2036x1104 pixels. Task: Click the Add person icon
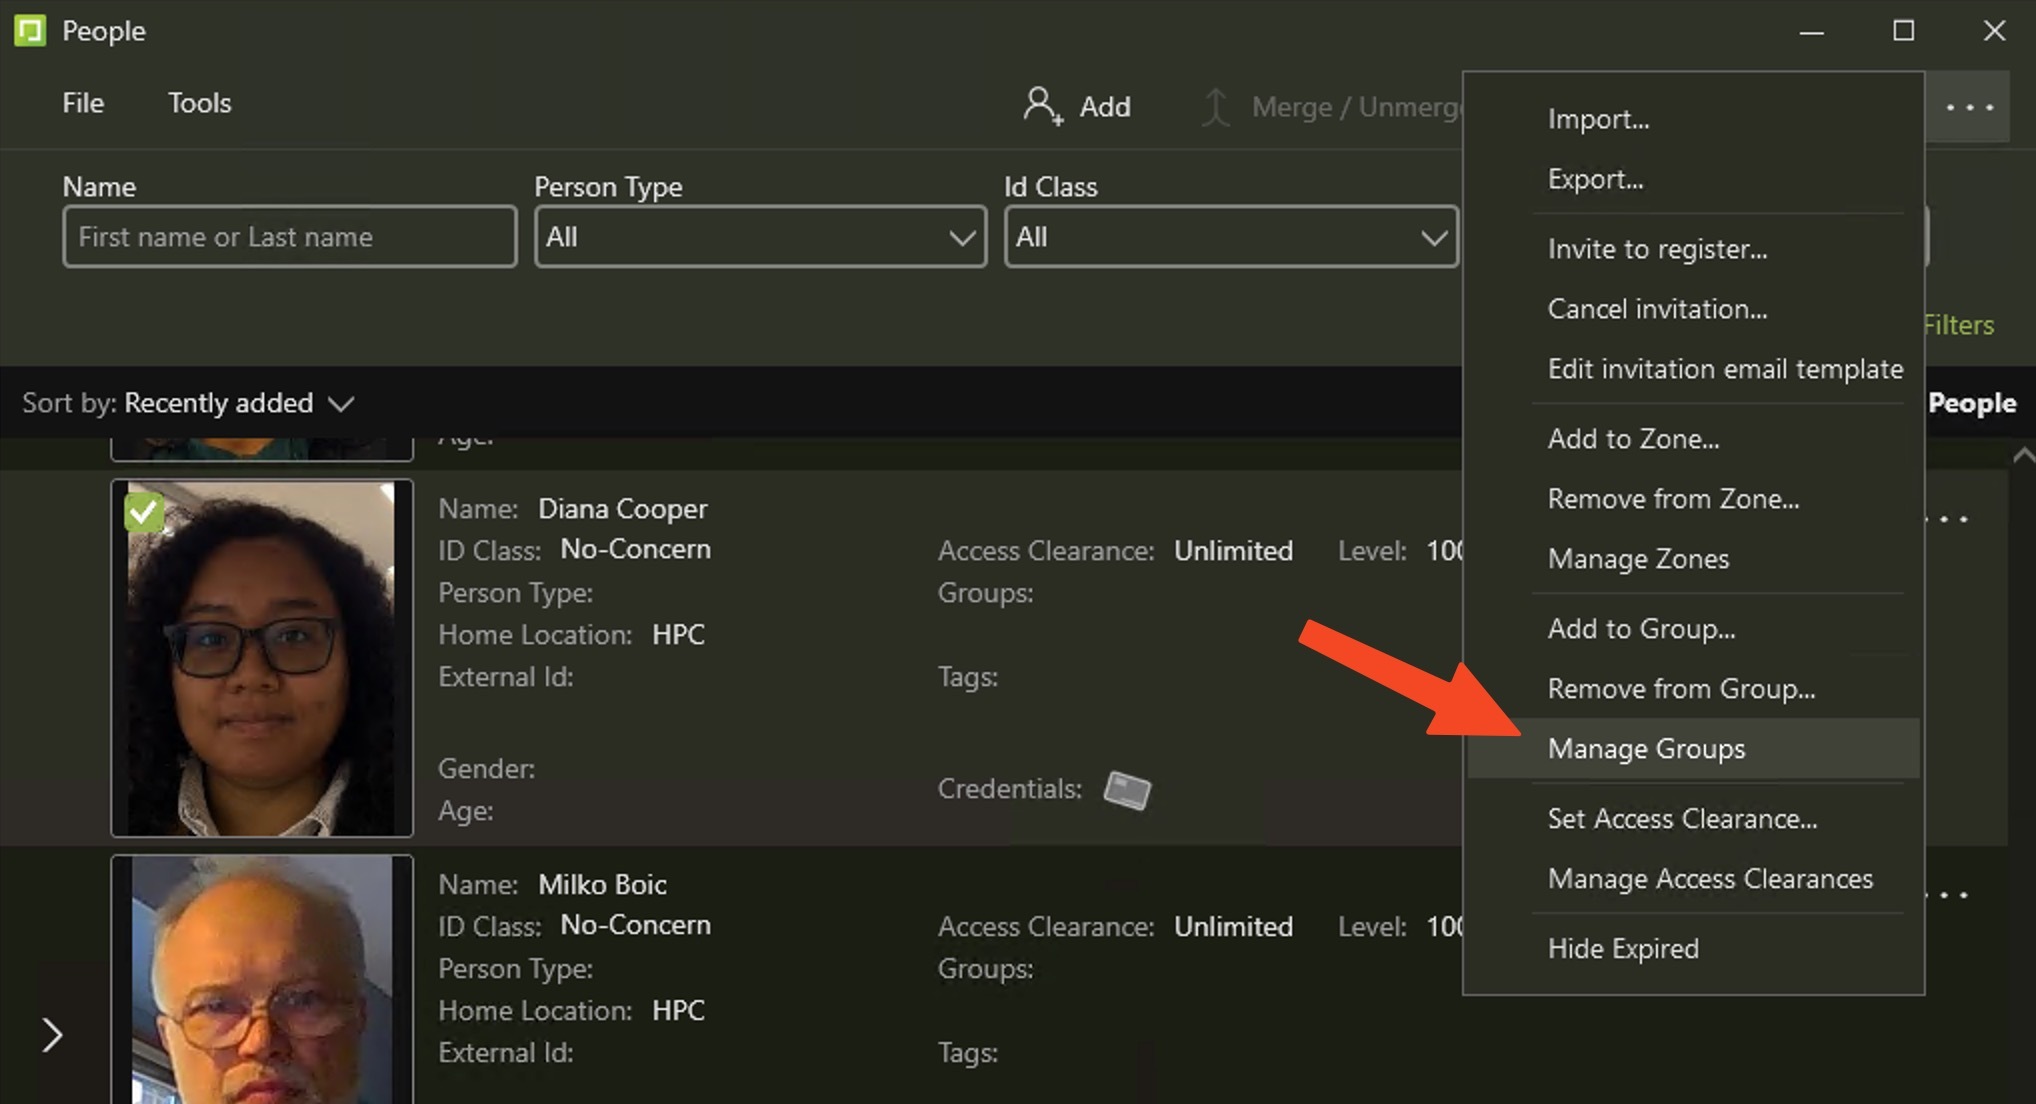[1042, 106]
